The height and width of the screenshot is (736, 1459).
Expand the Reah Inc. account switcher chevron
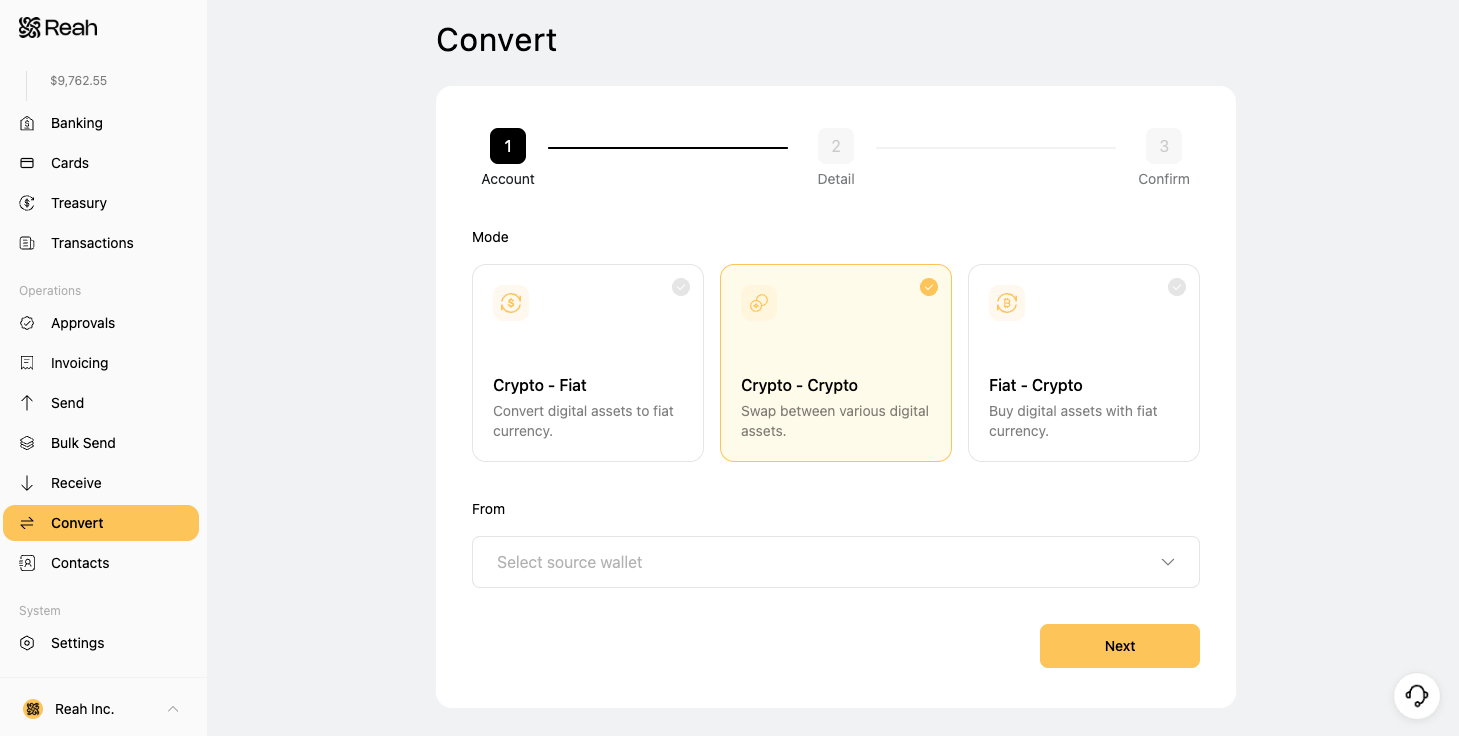173,709
